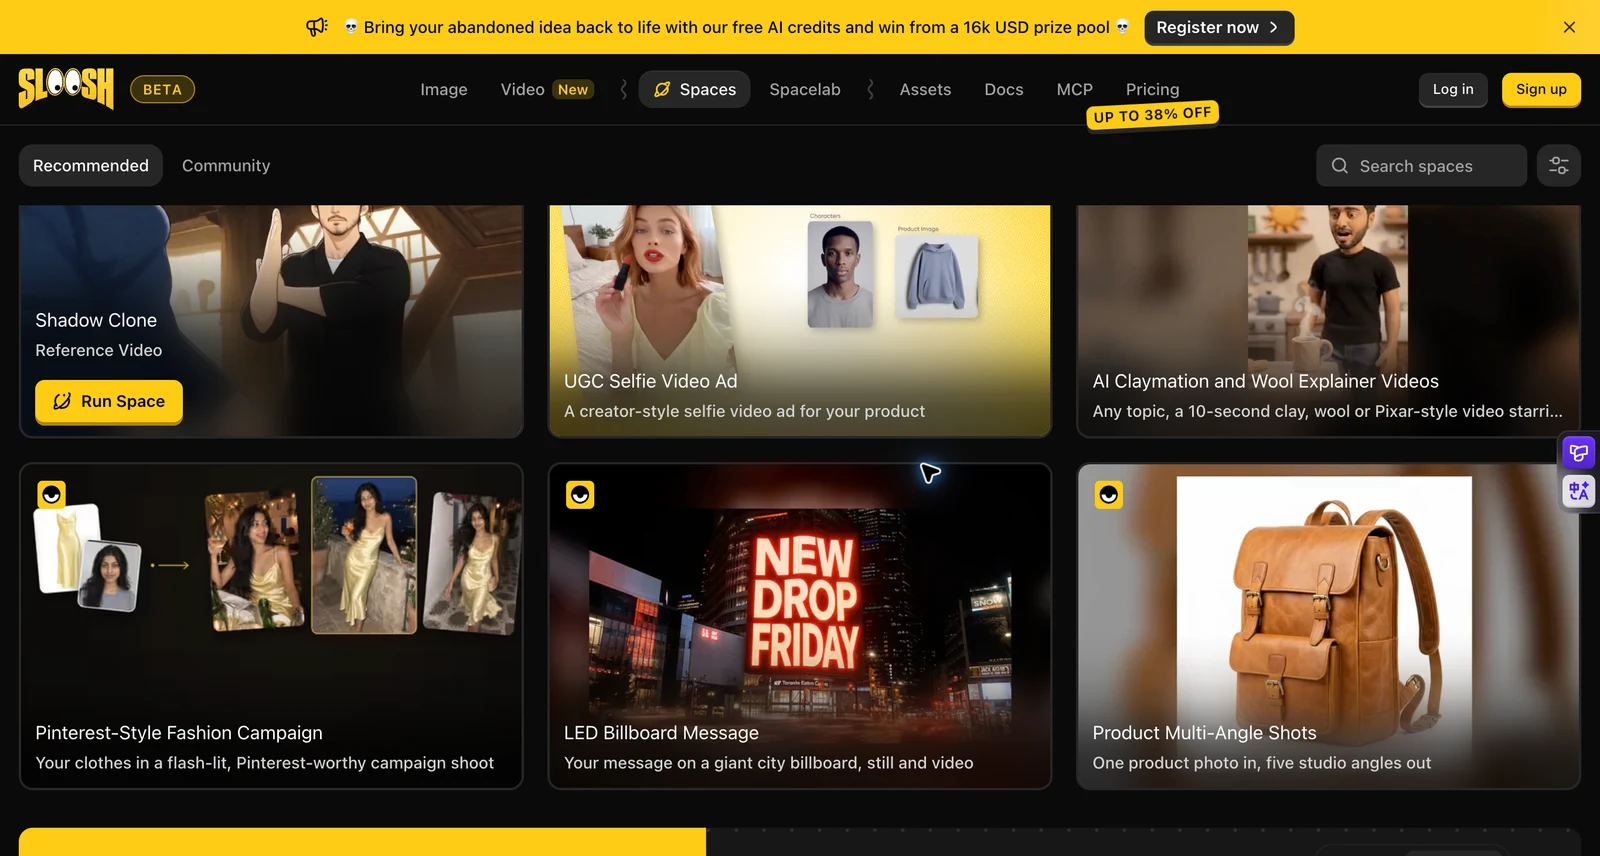
Task: Open Assets page
Action: tap(925, 90)
